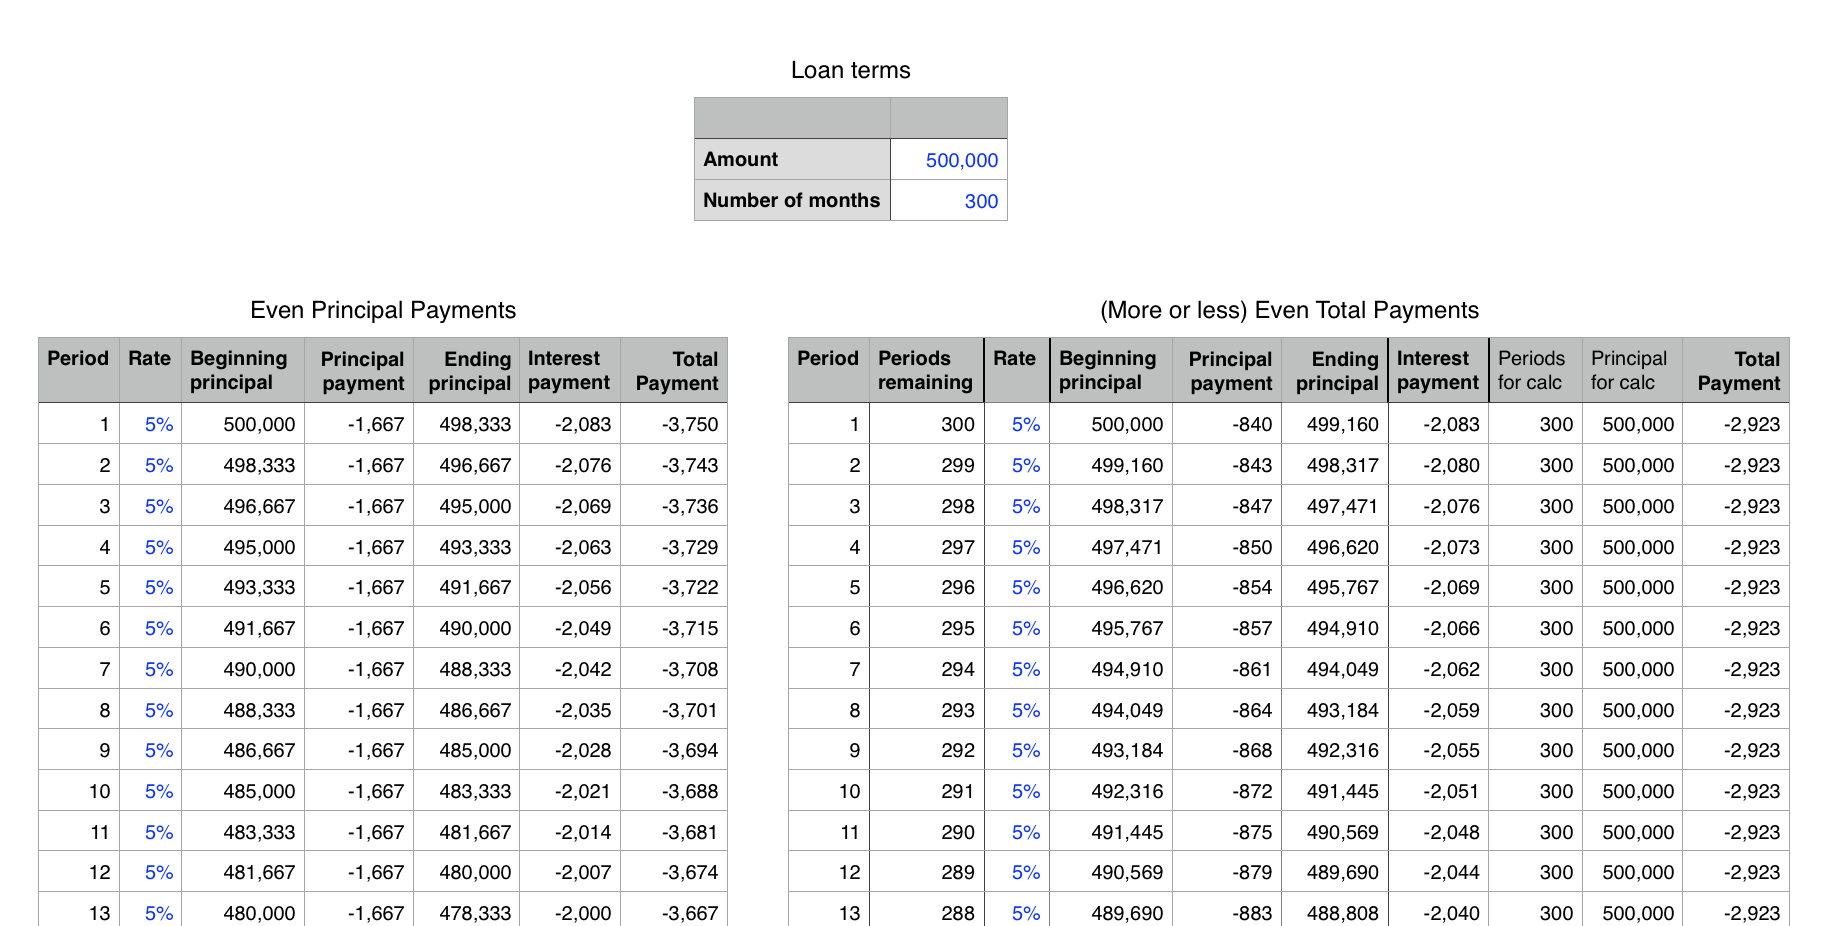This screenshot has height=926, width=1838.
Task: Select the -3,715 total payment cell
Action: [x=674, y=628]
